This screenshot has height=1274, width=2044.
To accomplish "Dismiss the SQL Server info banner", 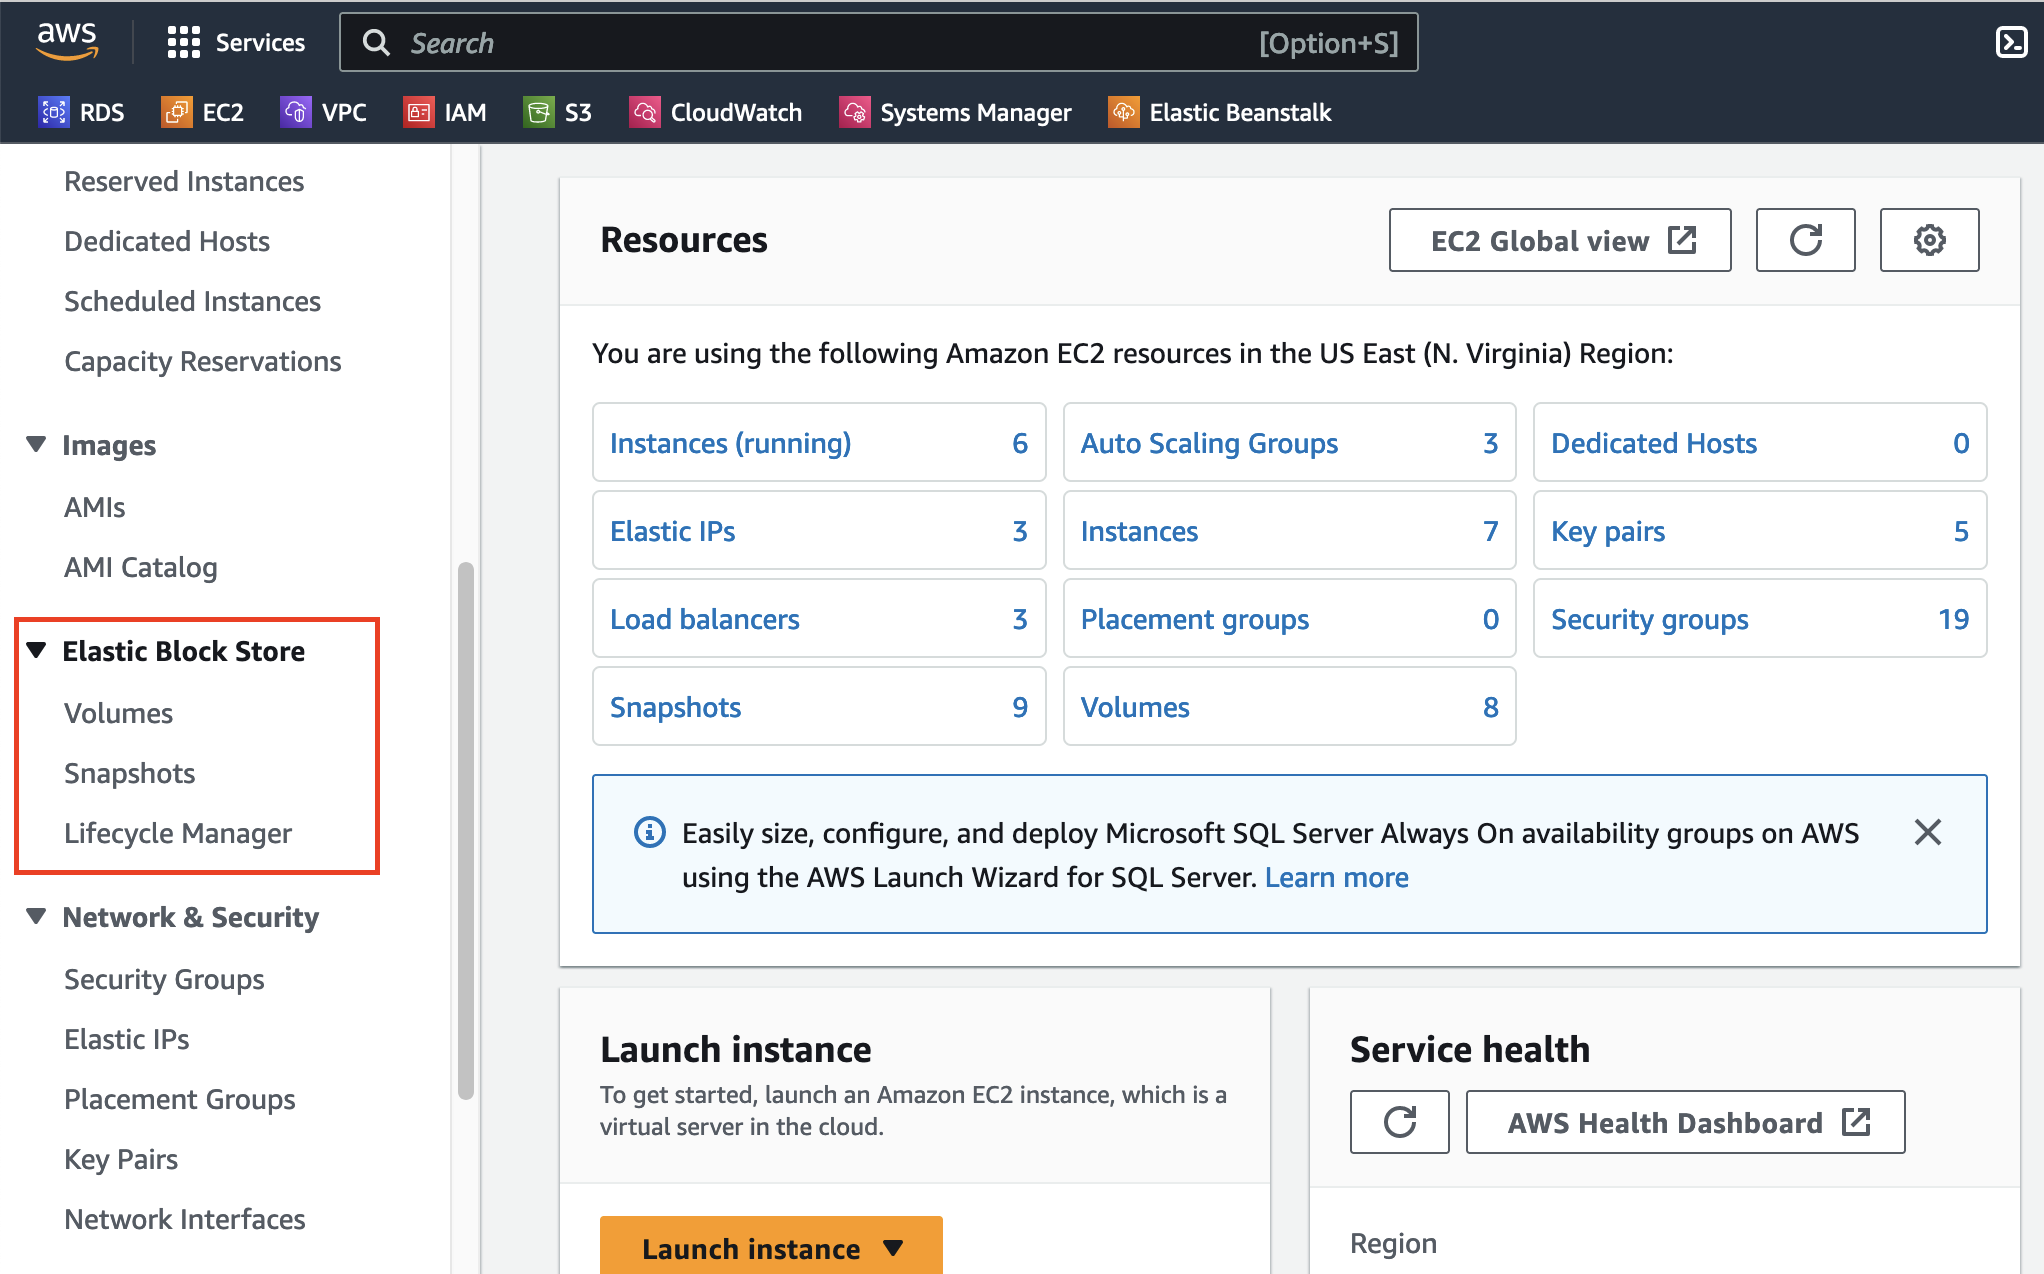I will tap(1927, 832).
